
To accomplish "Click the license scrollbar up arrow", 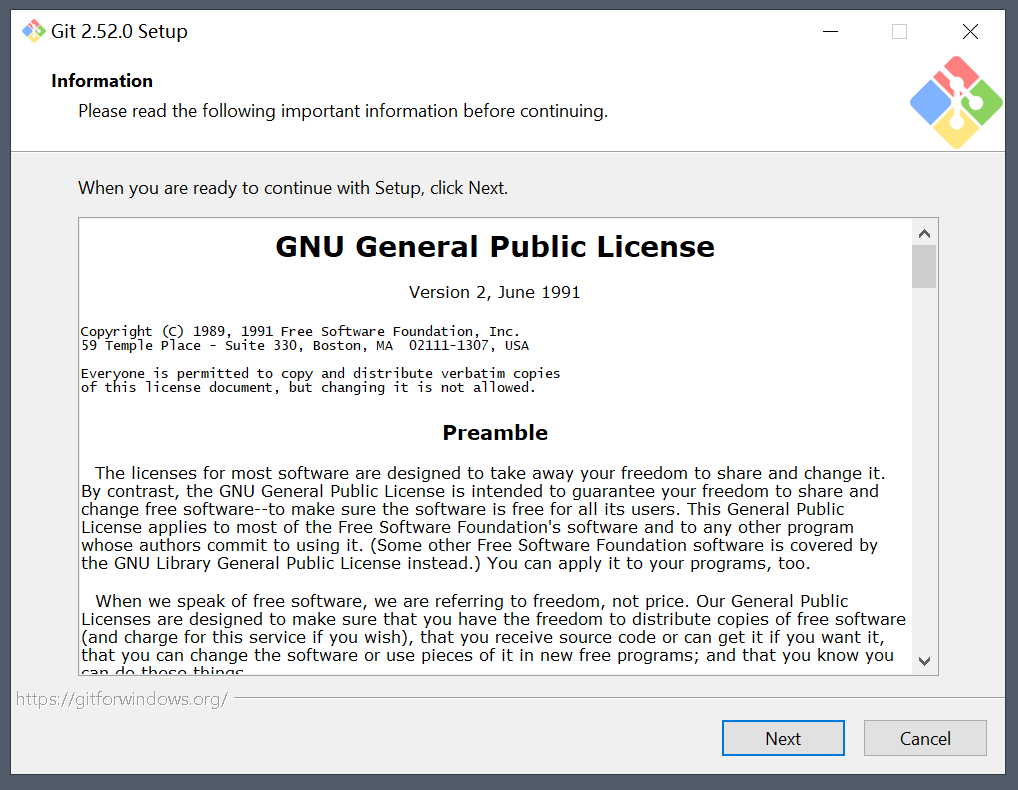I will (924, 233).
